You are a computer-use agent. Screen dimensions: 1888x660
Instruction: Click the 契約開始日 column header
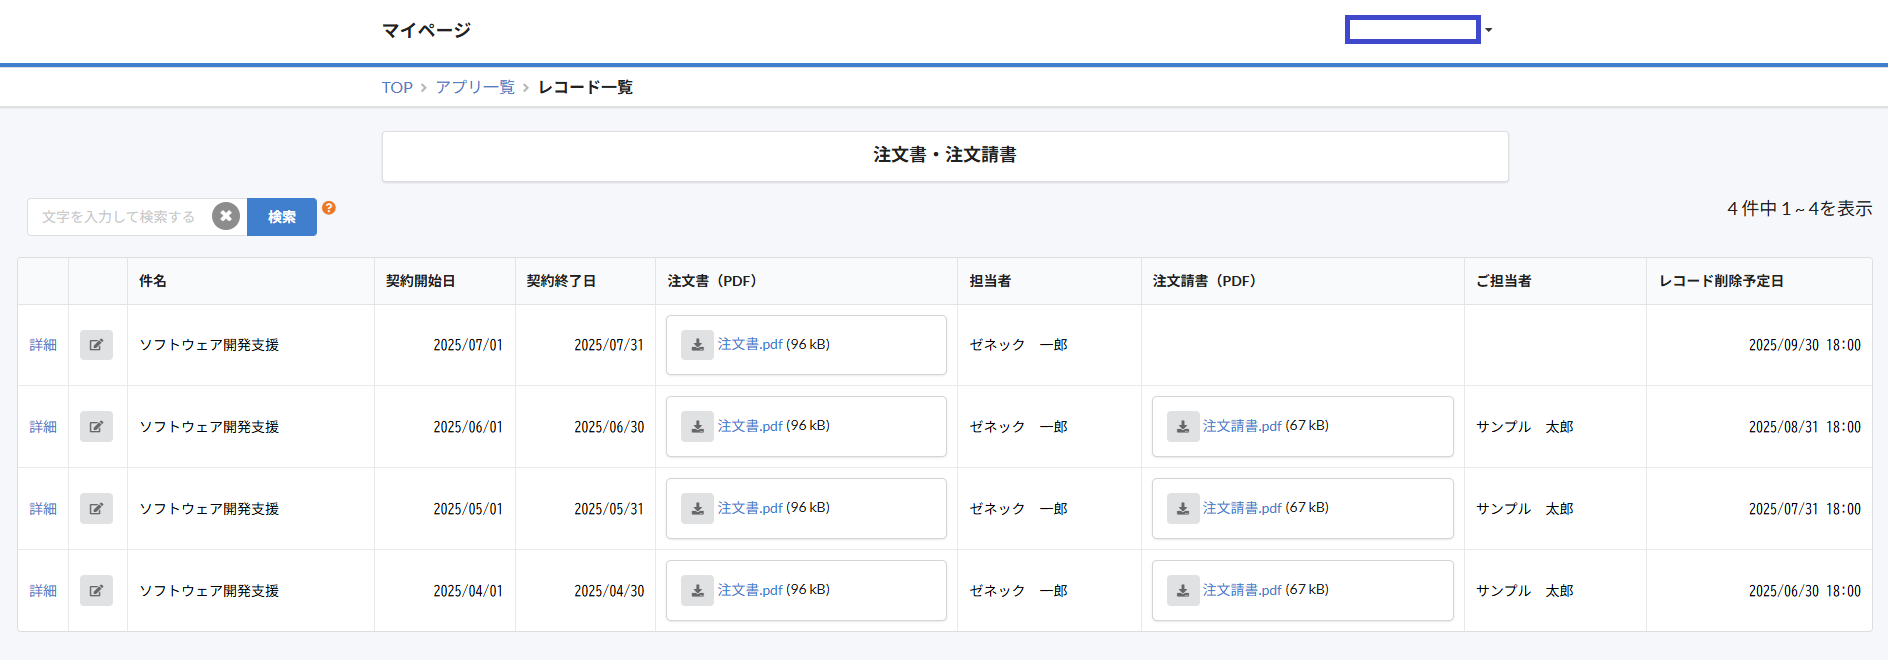tap(421, 281)
